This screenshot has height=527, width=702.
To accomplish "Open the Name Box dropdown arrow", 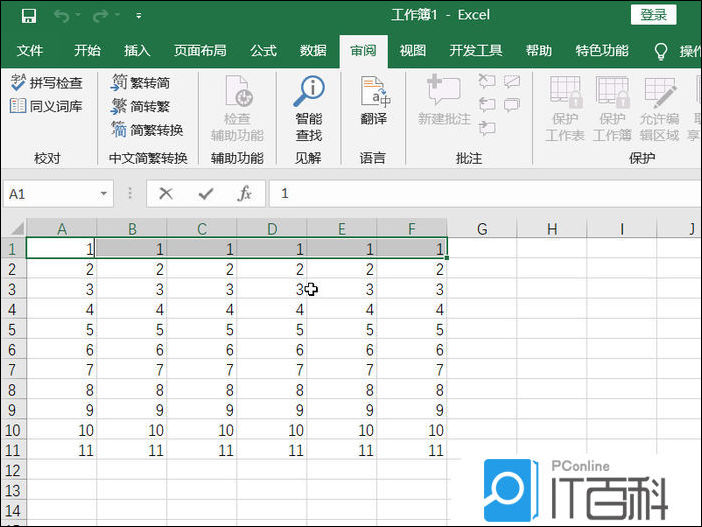I will tap(104, 194).
